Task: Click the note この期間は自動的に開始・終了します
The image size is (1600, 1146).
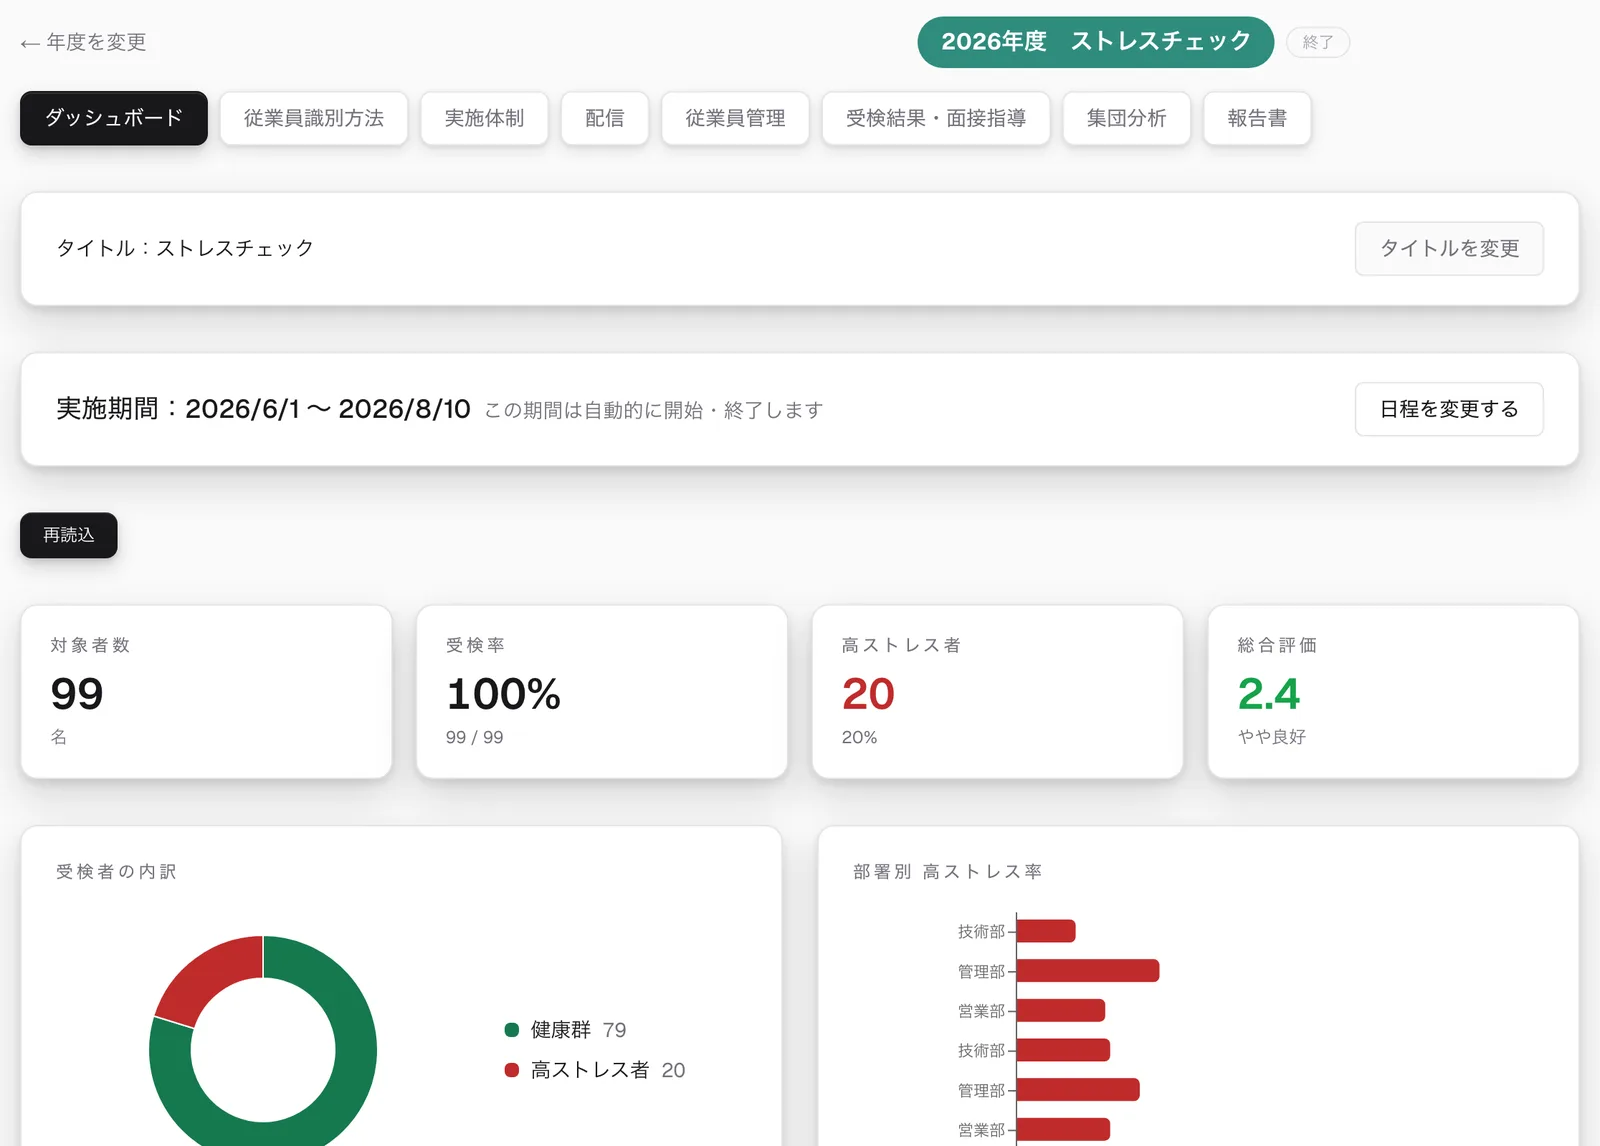Action: [654, 410]
